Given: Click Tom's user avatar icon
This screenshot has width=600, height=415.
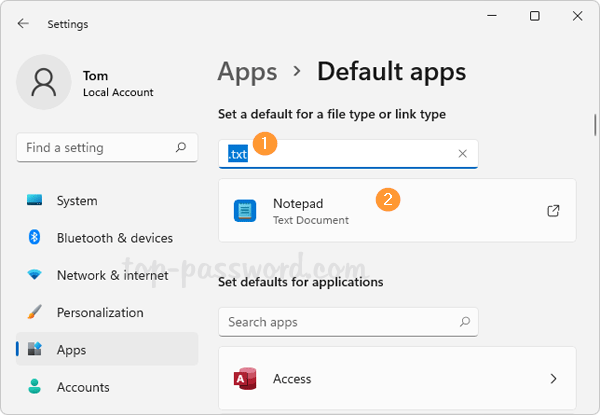Looking at the screenshot, I should pyautogui.click(x=44, y=83).
